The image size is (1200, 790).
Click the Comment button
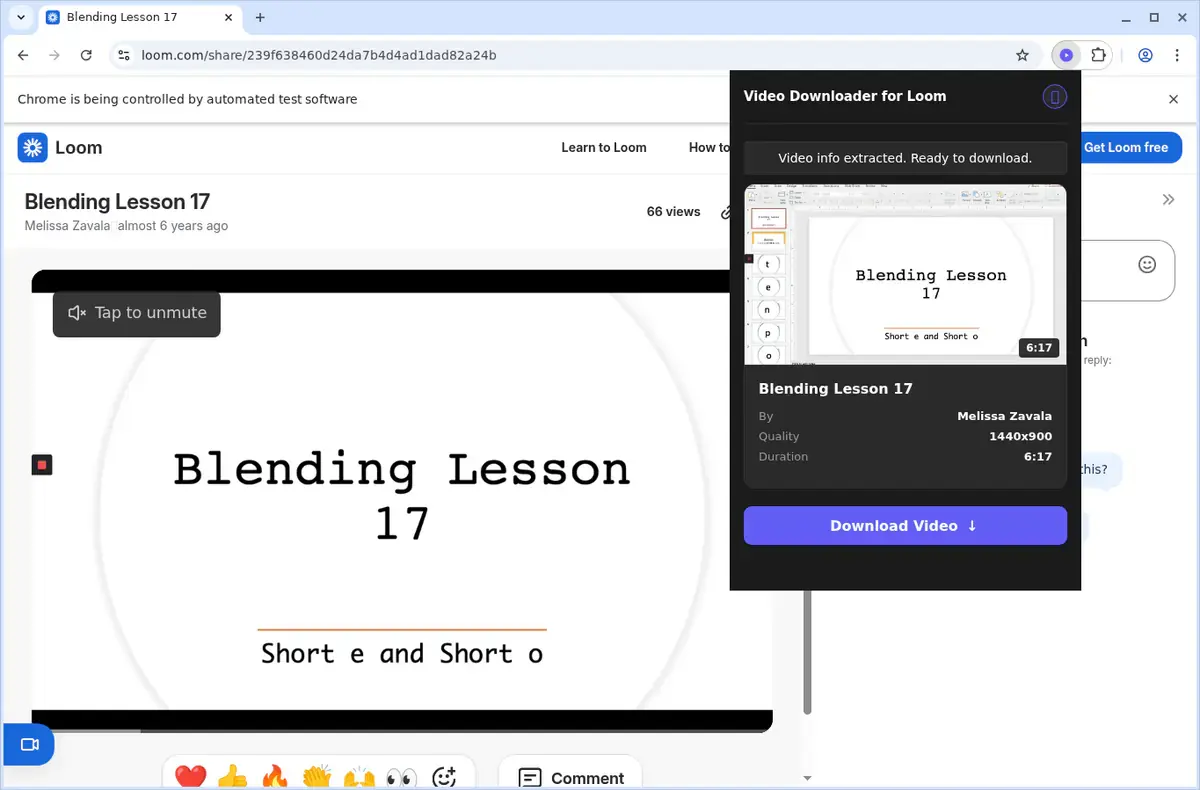click(571, 776)
